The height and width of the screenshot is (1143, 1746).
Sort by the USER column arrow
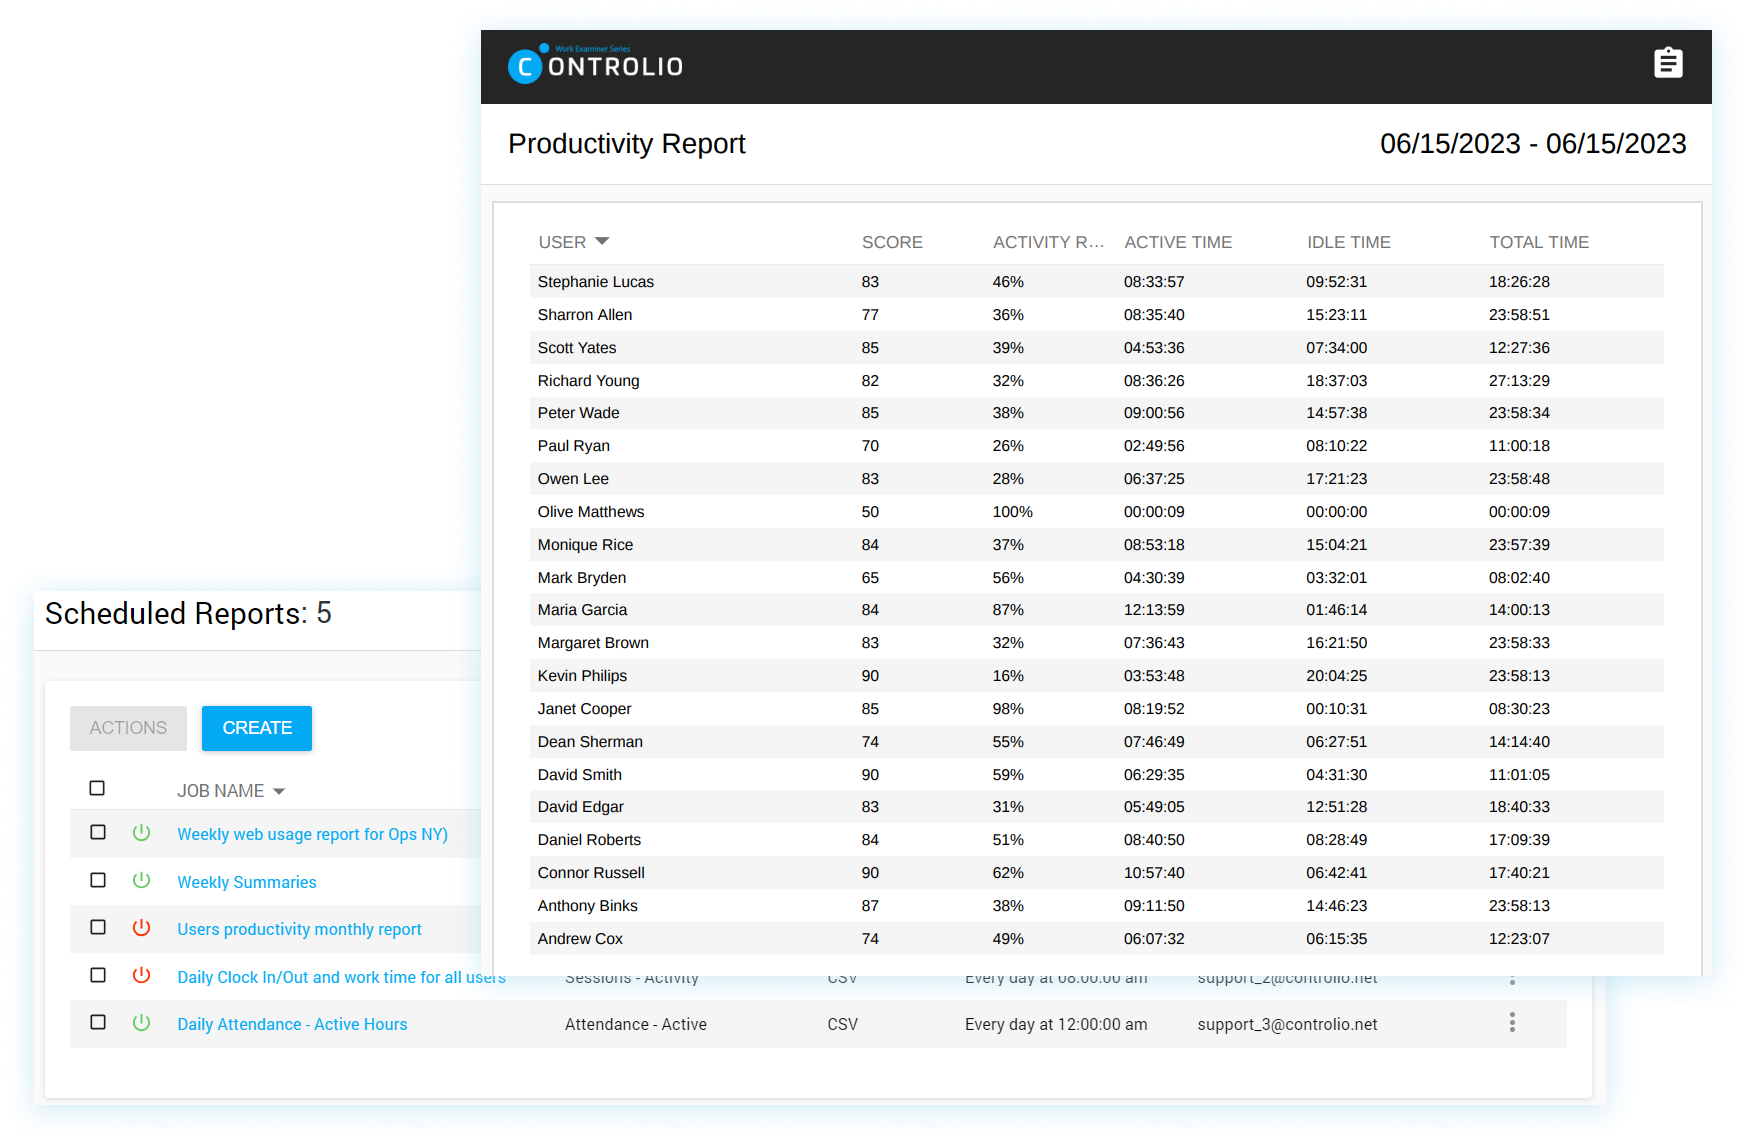602,242
